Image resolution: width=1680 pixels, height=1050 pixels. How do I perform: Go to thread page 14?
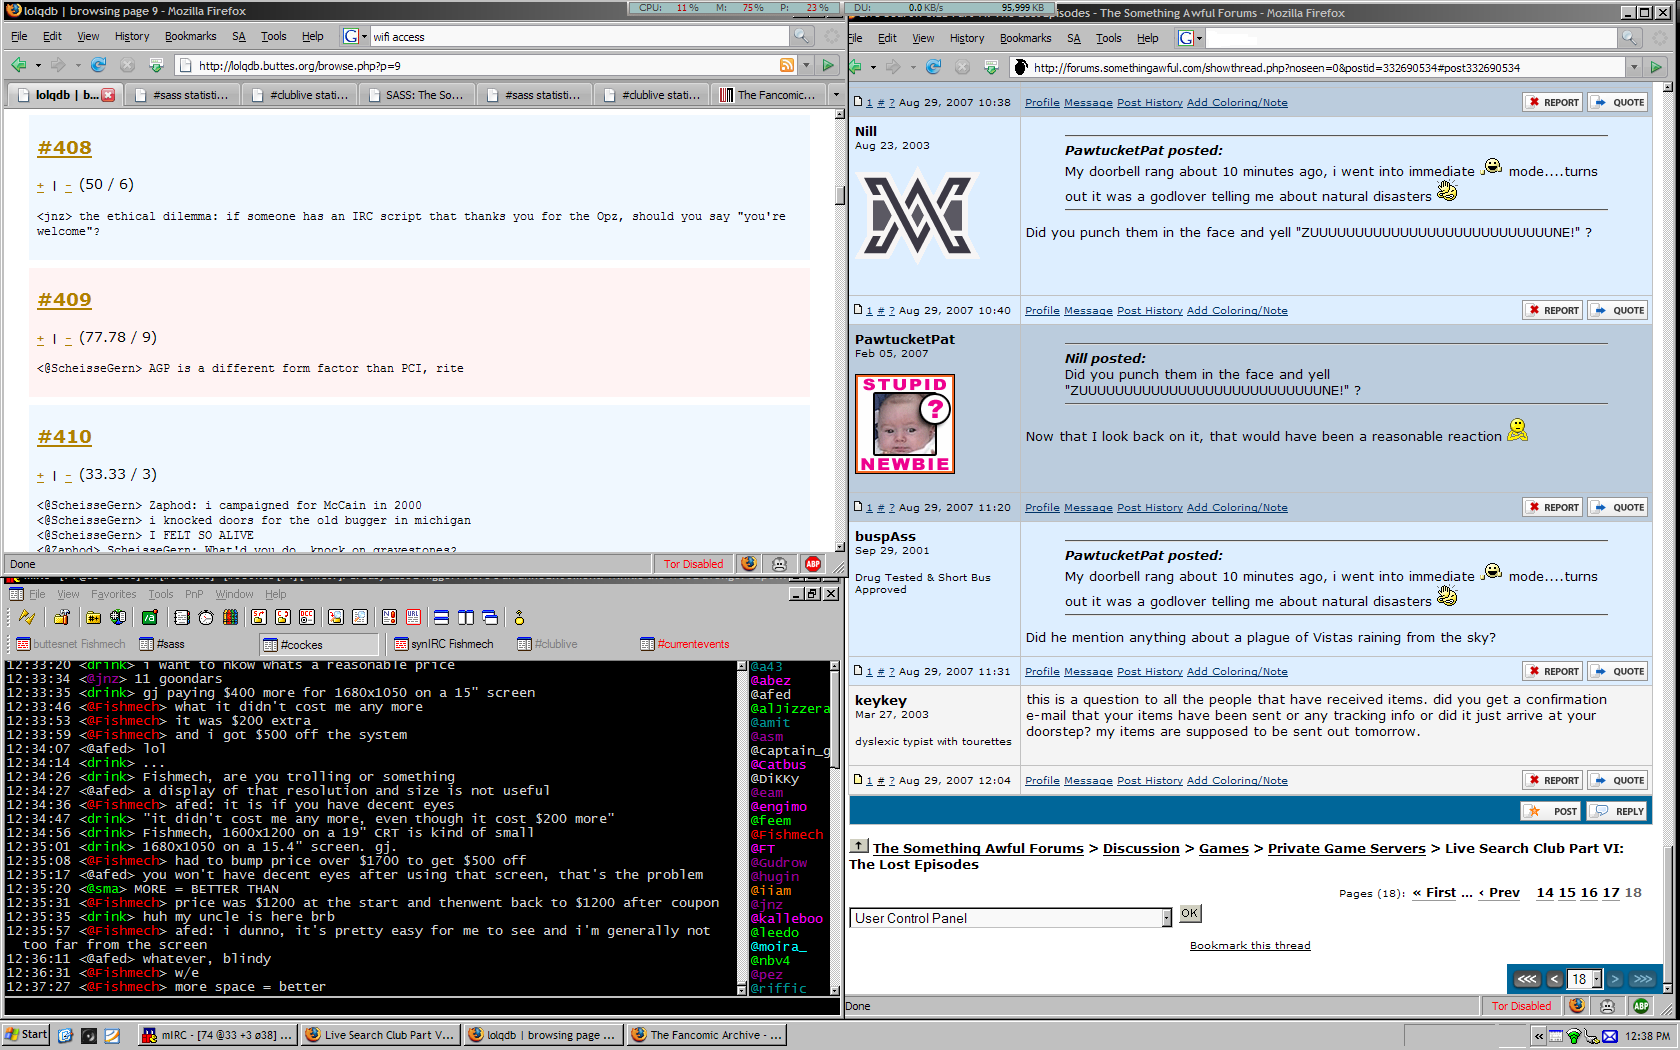click(1545, 893)
